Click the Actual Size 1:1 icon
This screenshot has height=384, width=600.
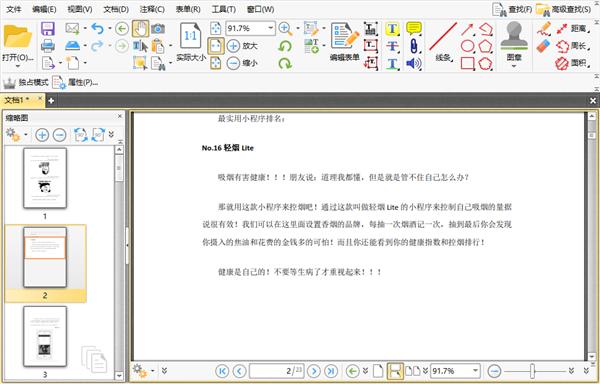coord(191,36)
